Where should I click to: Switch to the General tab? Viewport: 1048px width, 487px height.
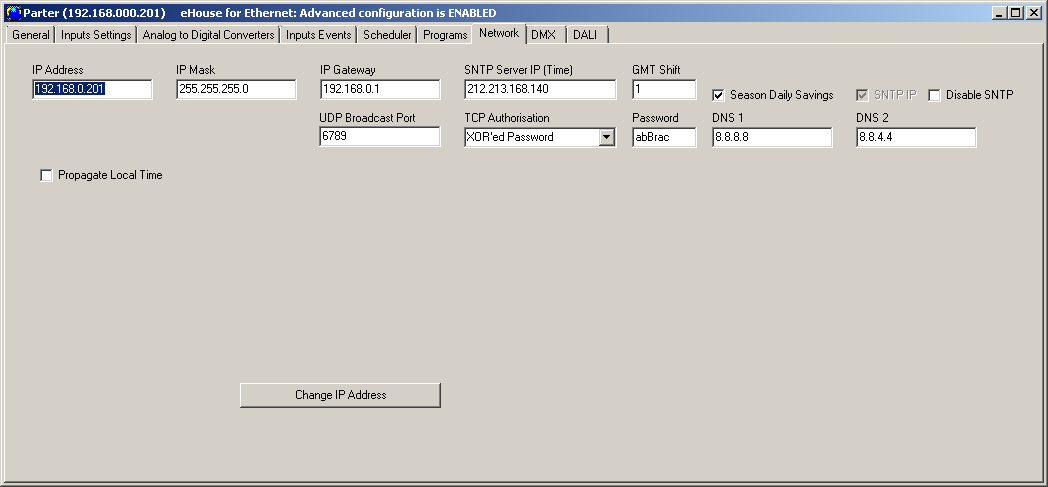[x=31, y=35]
